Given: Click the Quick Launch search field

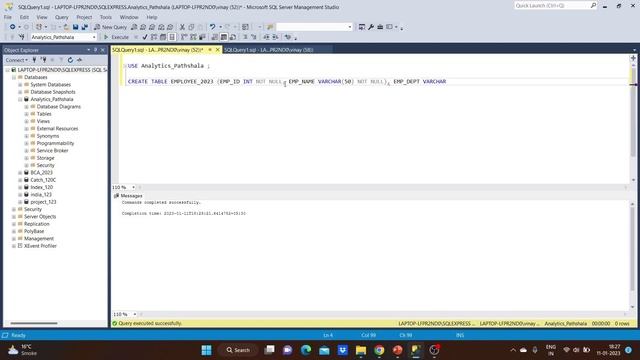Looking at the screenshot, I should click(x=552, y=5).
